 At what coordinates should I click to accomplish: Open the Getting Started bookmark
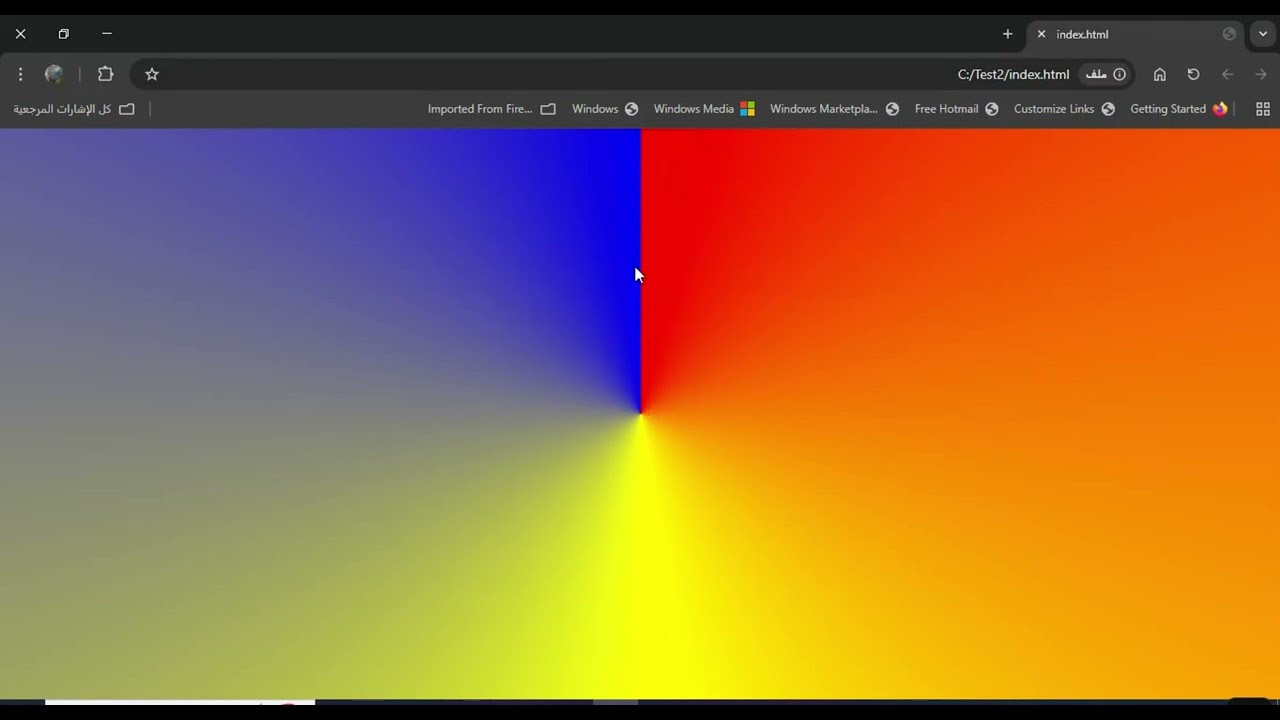[x=1179, y=109]
